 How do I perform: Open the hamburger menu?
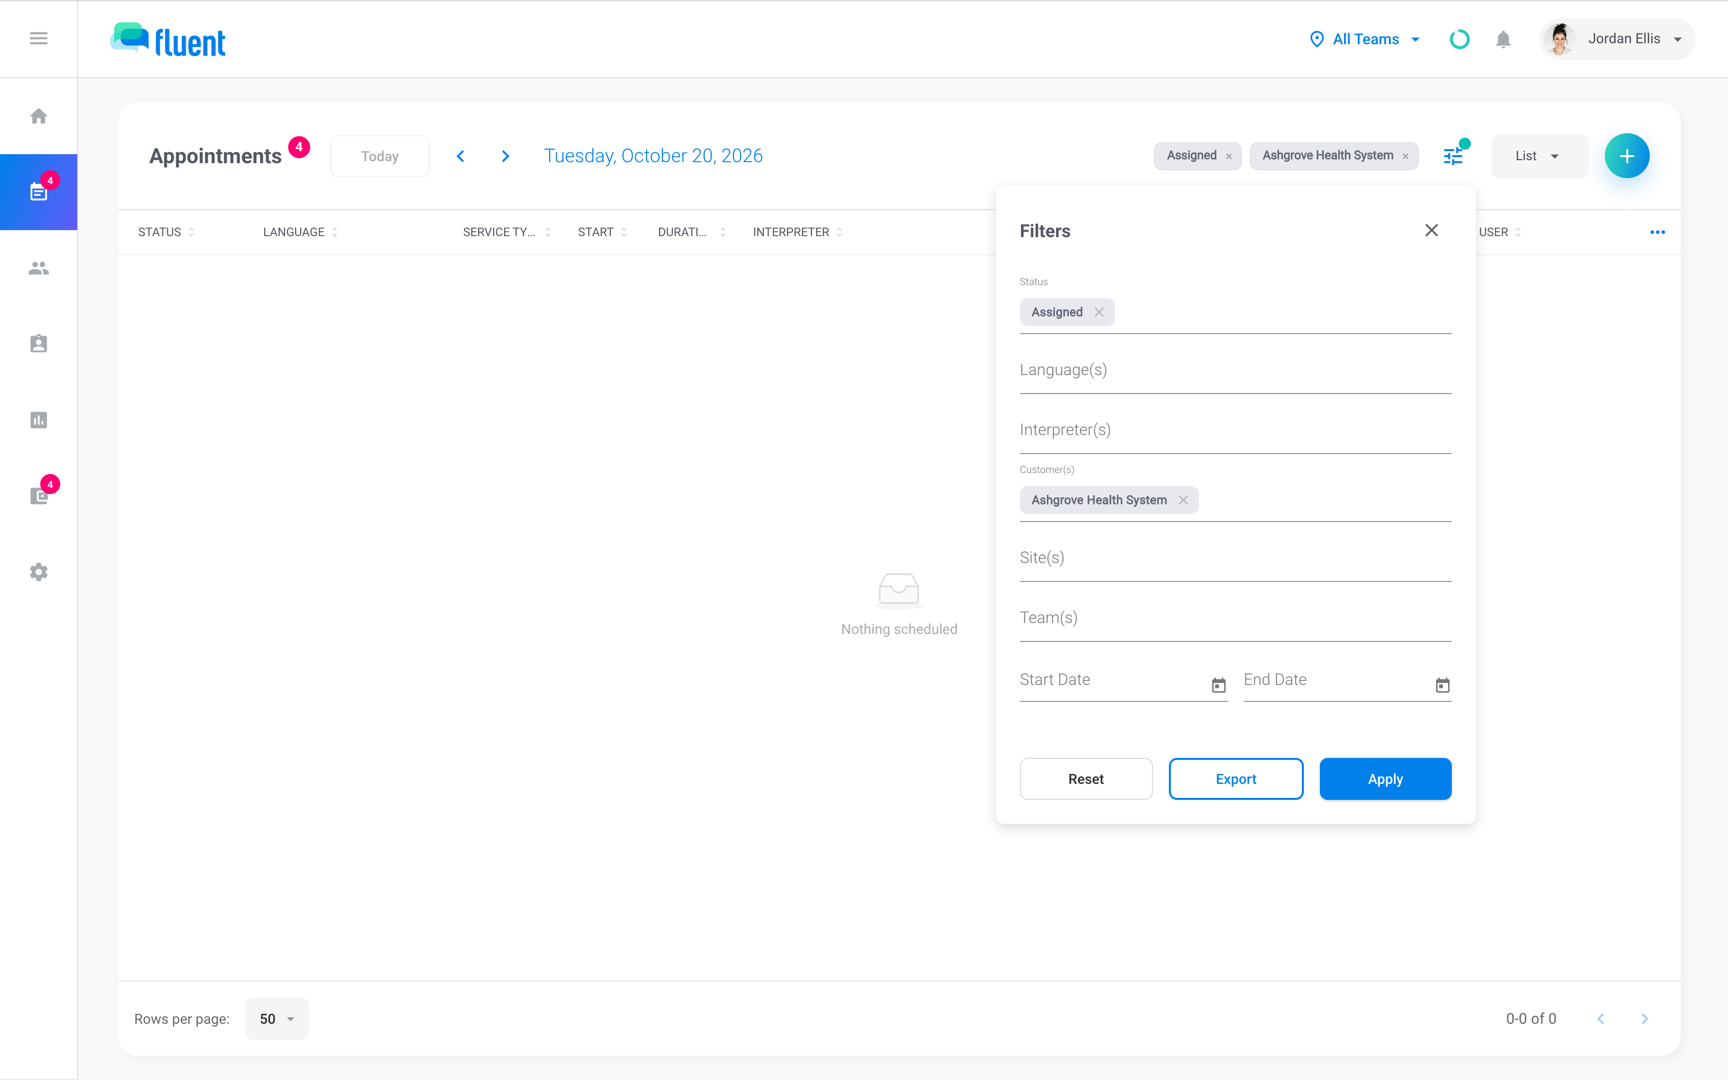39,38
